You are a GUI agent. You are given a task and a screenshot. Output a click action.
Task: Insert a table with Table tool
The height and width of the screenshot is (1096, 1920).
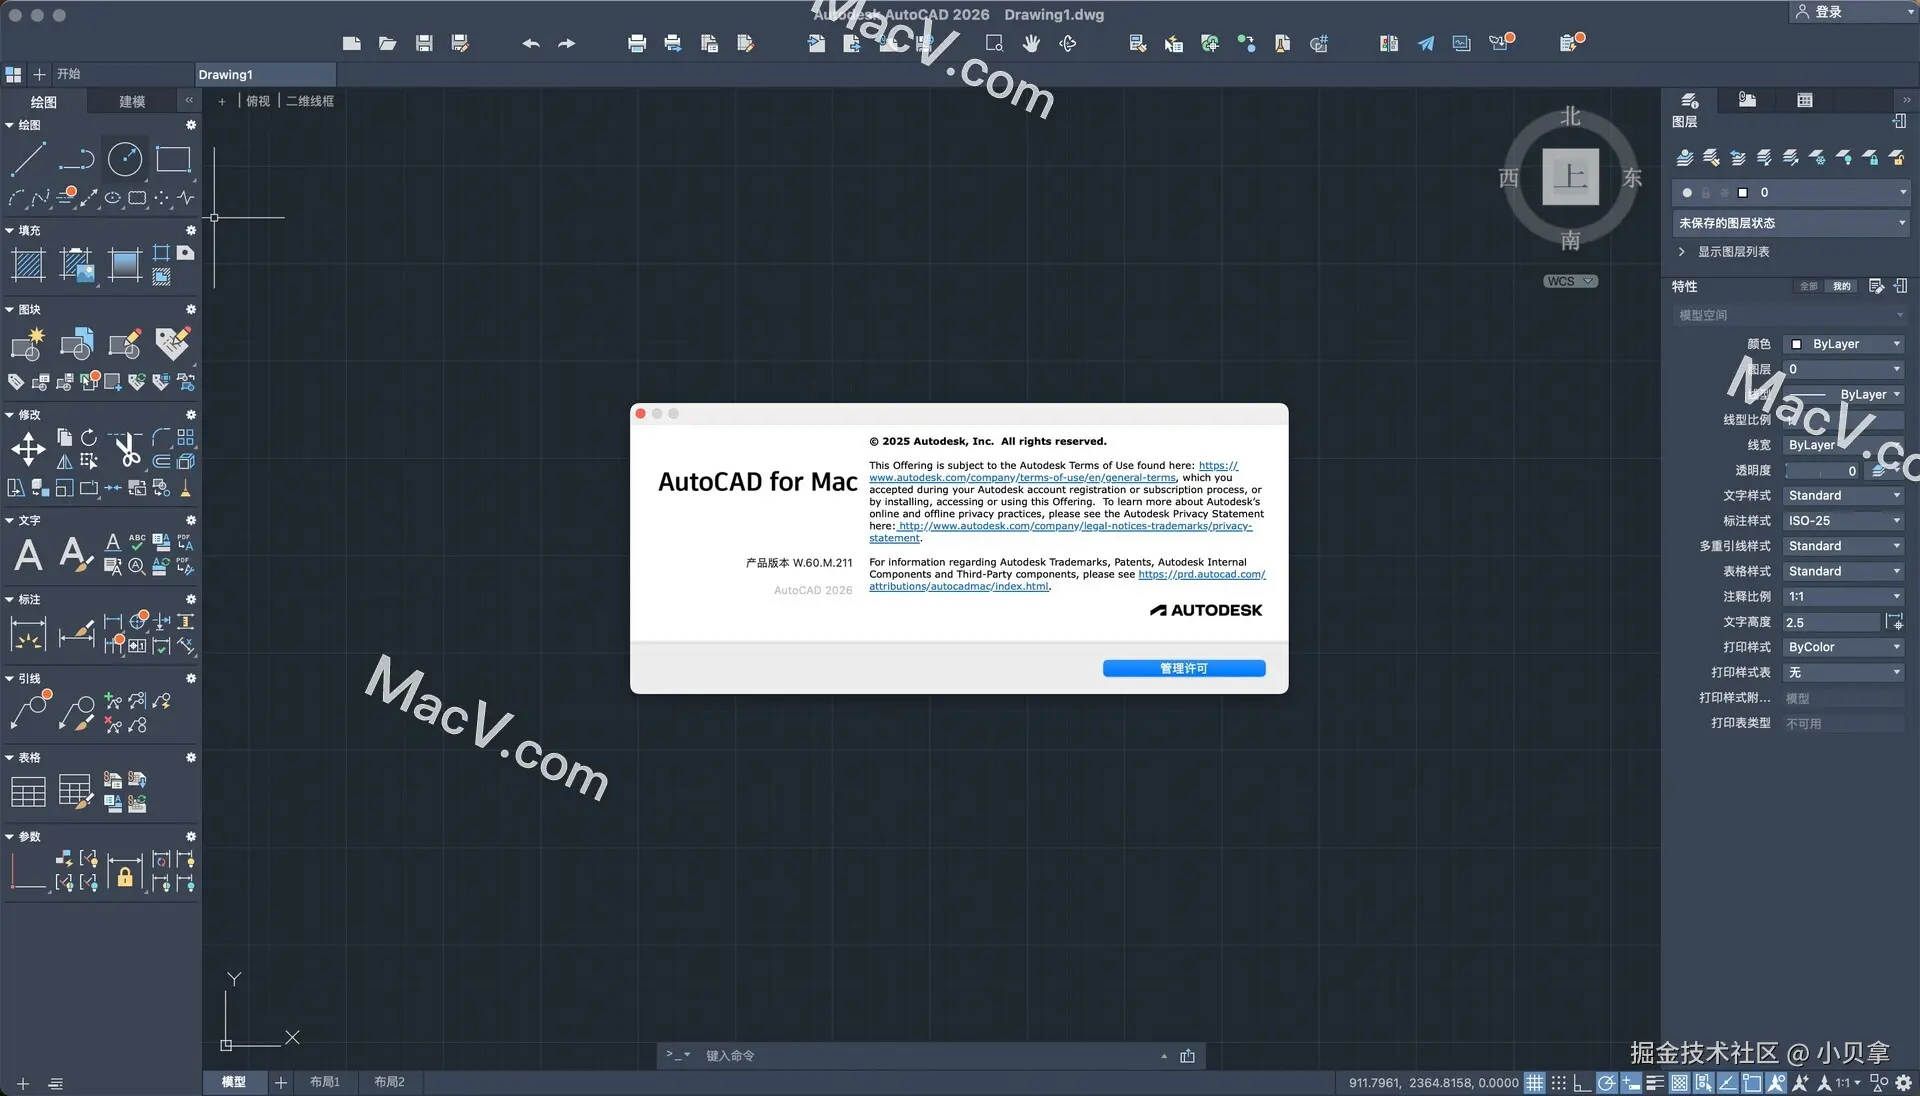click(x=28, y=792)
